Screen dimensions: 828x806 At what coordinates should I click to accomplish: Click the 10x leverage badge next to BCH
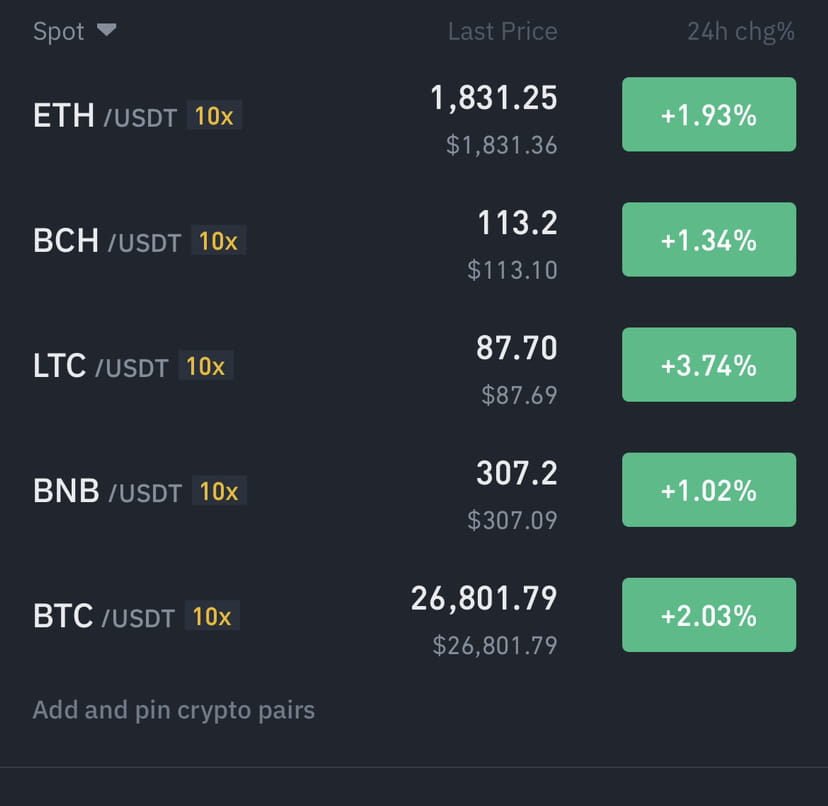click(x=218, y=240)
